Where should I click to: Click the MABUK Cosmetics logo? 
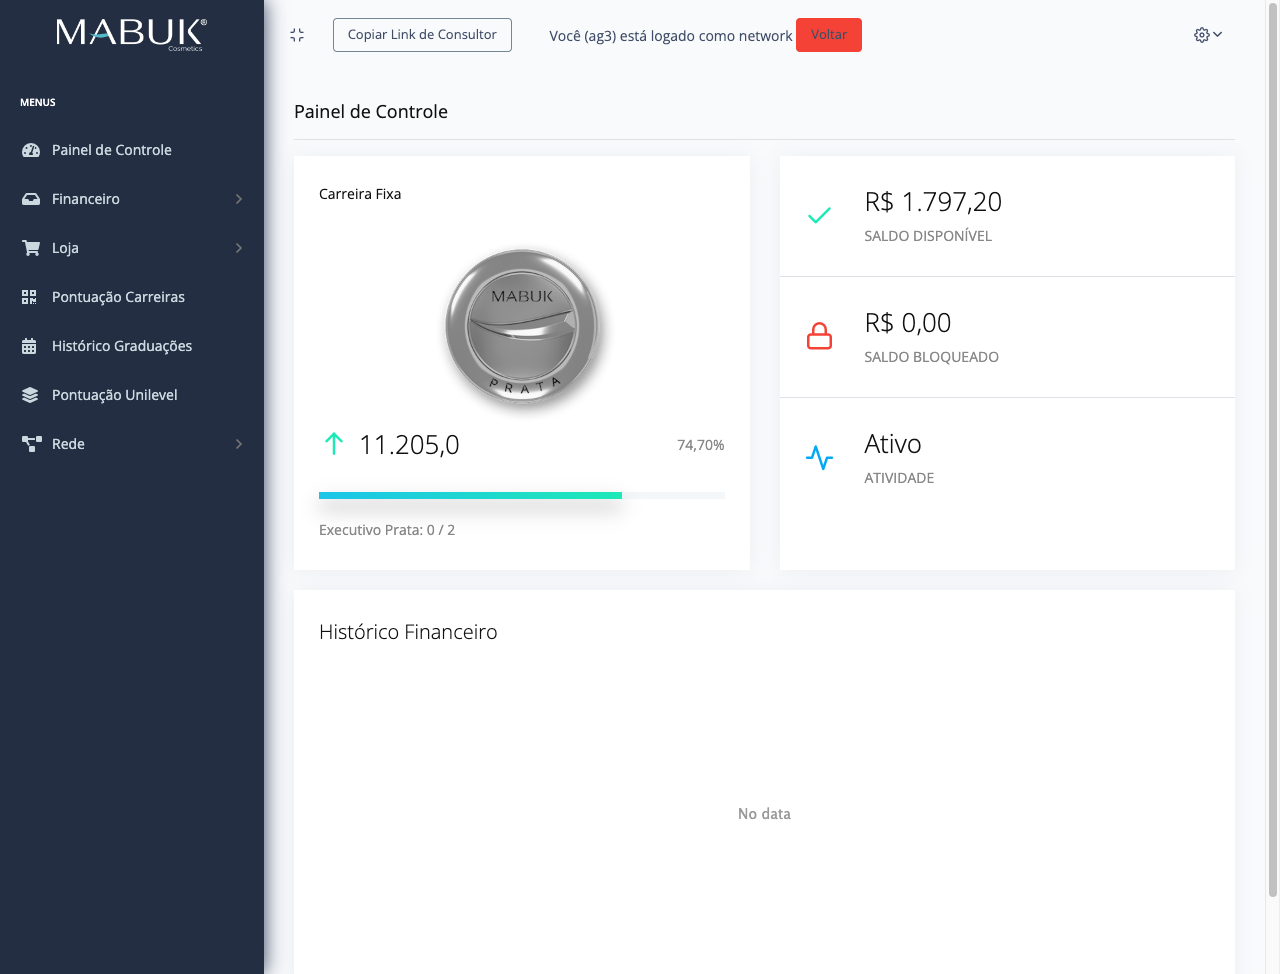tap(131, 34)
